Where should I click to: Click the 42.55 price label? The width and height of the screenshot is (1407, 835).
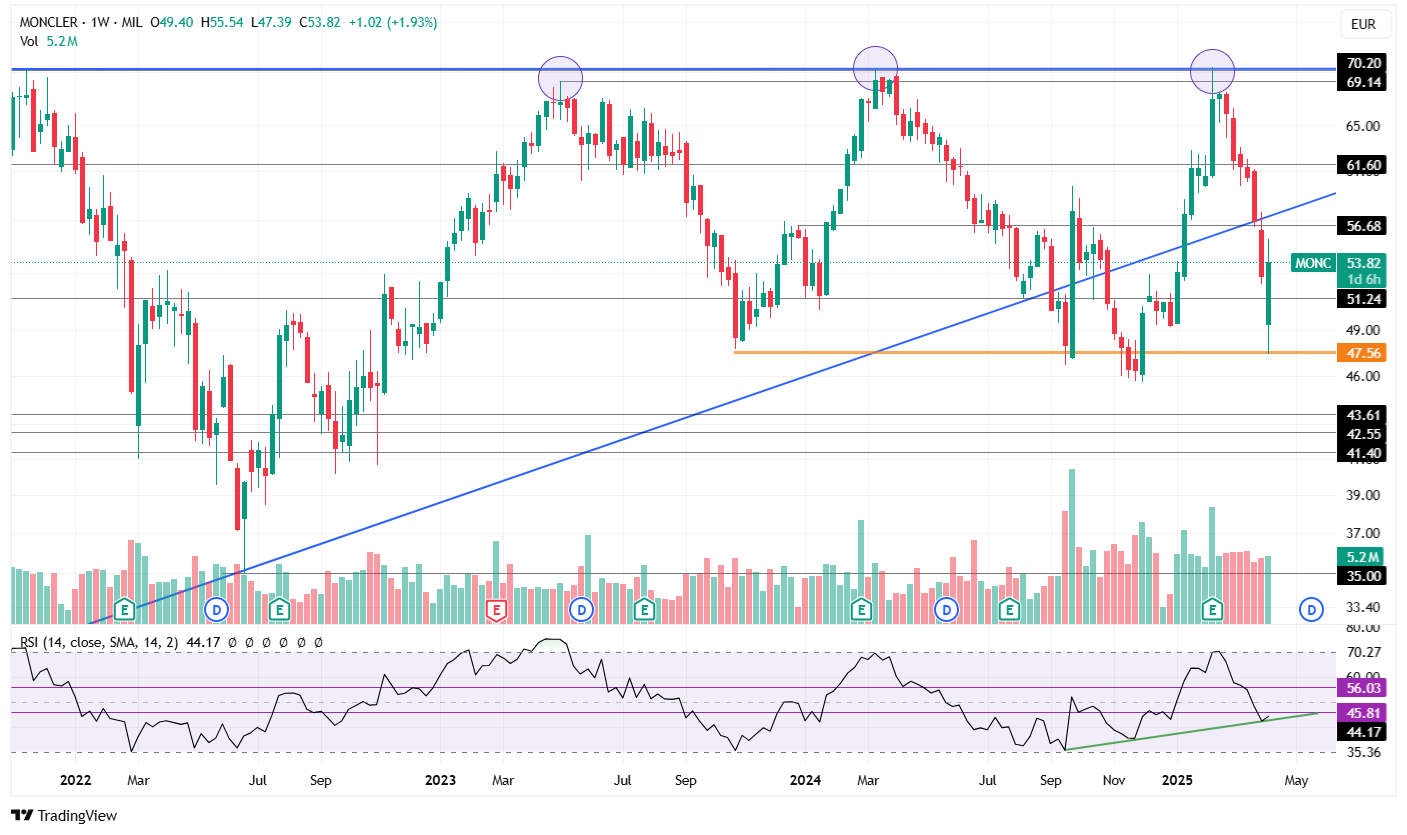click(x=1363, y=433)
